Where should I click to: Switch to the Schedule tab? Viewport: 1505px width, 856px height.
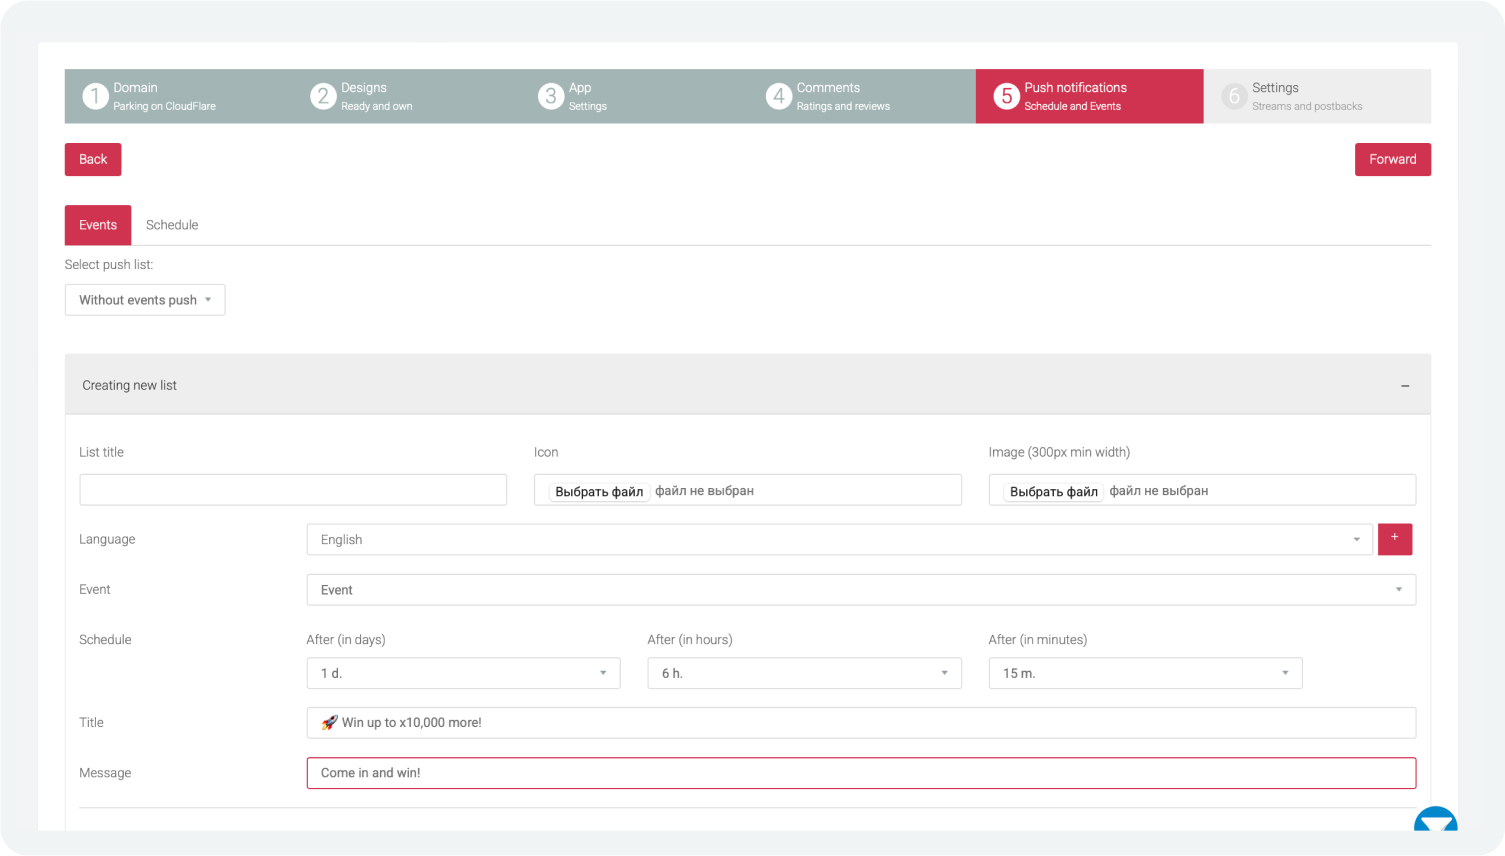(x=172, y=225)
